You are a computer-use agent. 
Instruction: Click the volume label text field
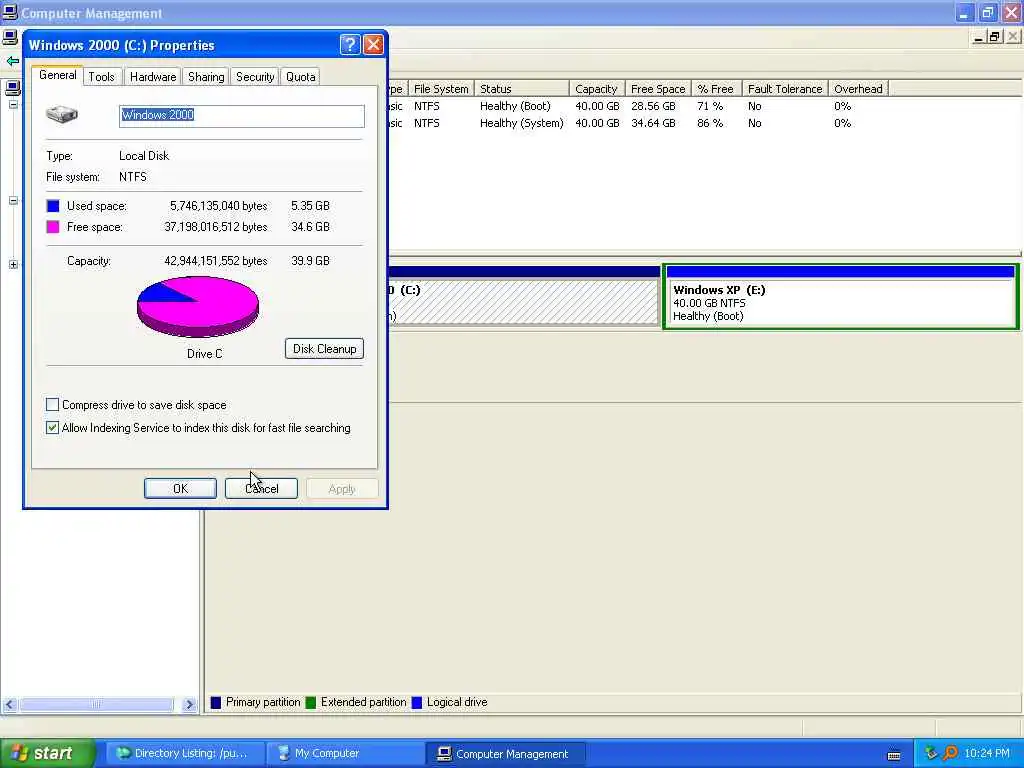click(x=242, y=116)
